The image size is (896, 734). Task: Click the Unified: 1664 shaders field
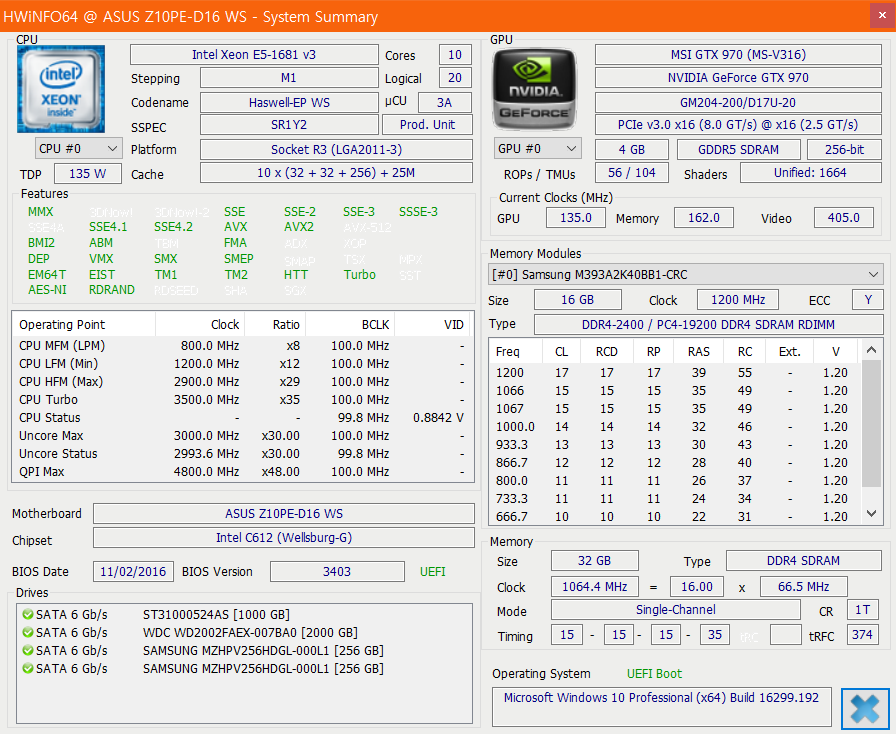(x=811, y=173)
